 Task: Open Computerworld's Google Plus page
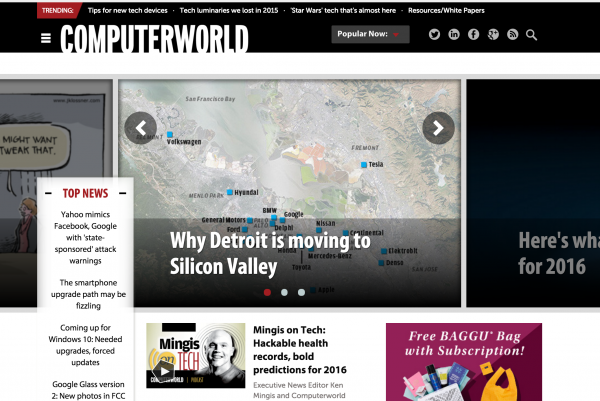point(493,34)
